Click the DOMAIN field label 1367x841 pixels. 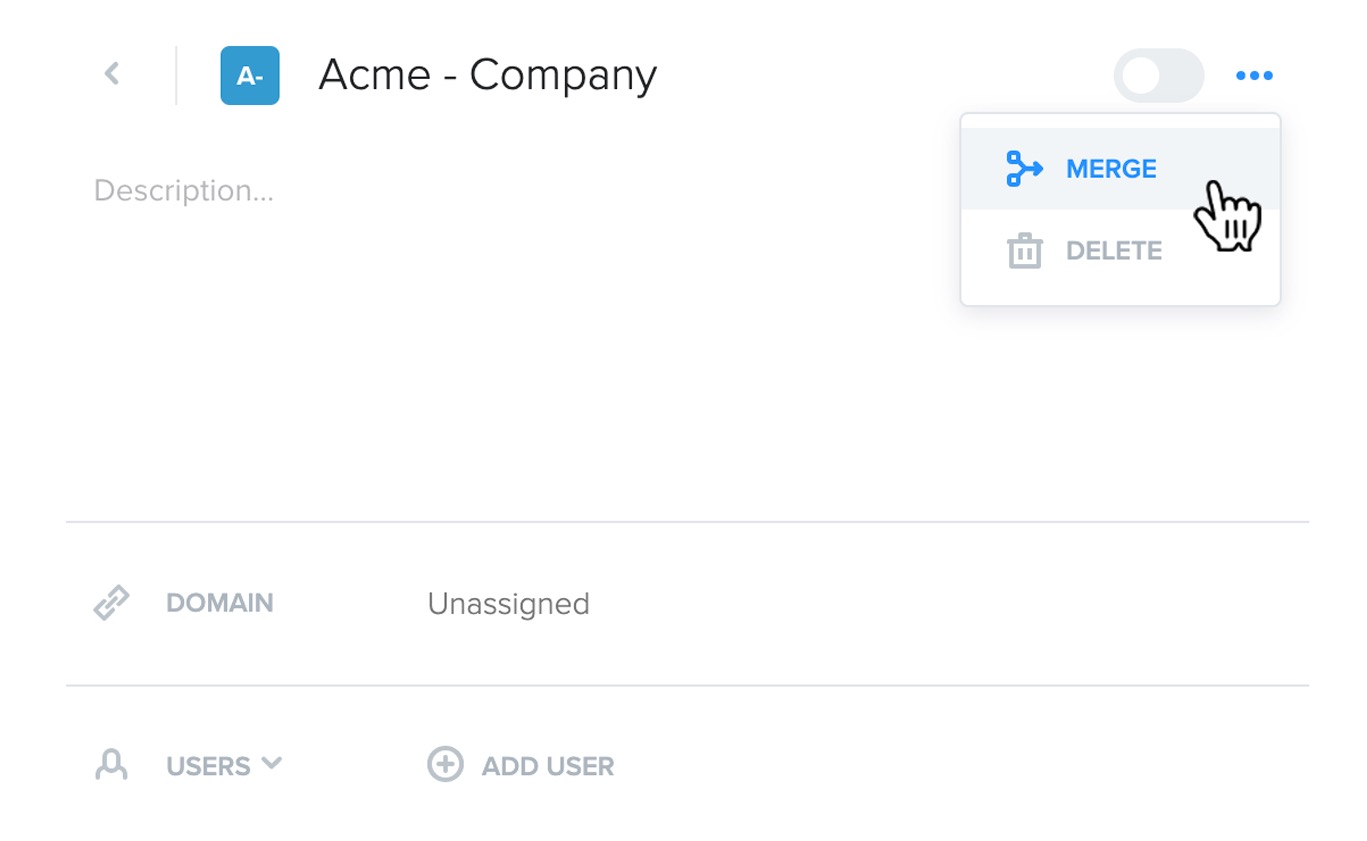click(x=220, y=603)
